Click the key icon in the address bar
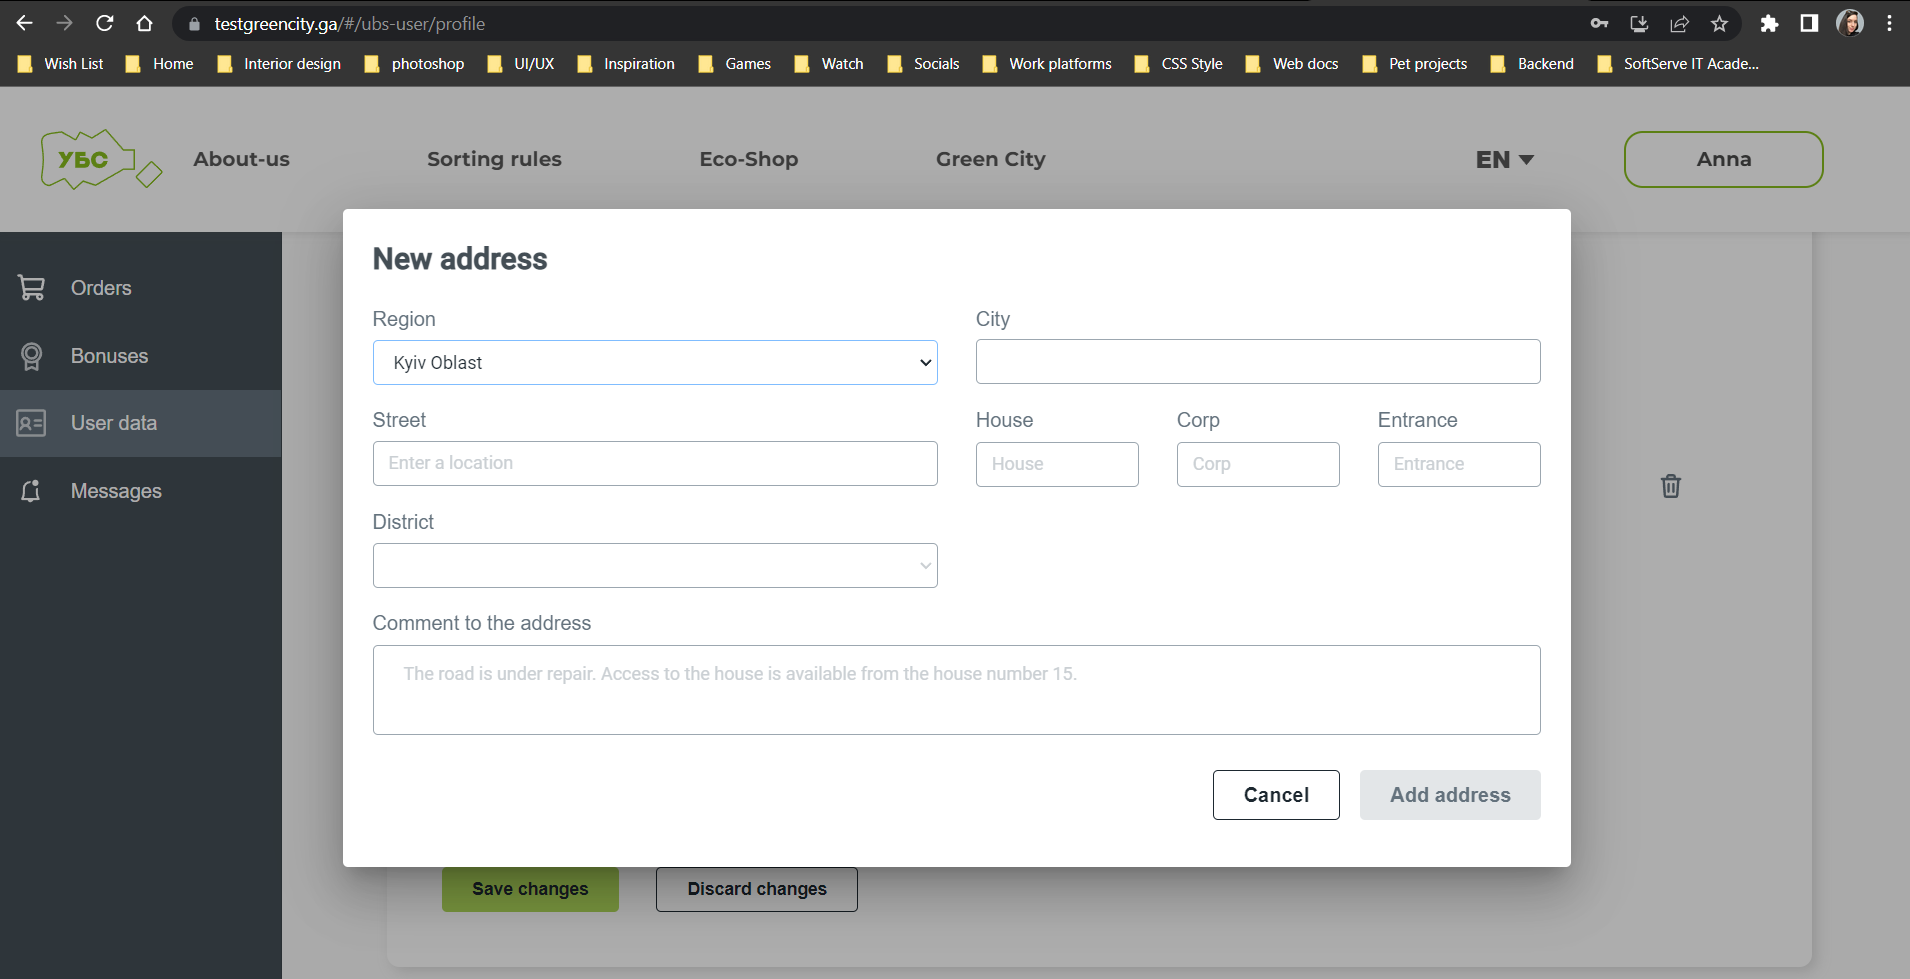Image resolution: width=1910 pixels, height=979 pixels. click(x=1599, y=23)
